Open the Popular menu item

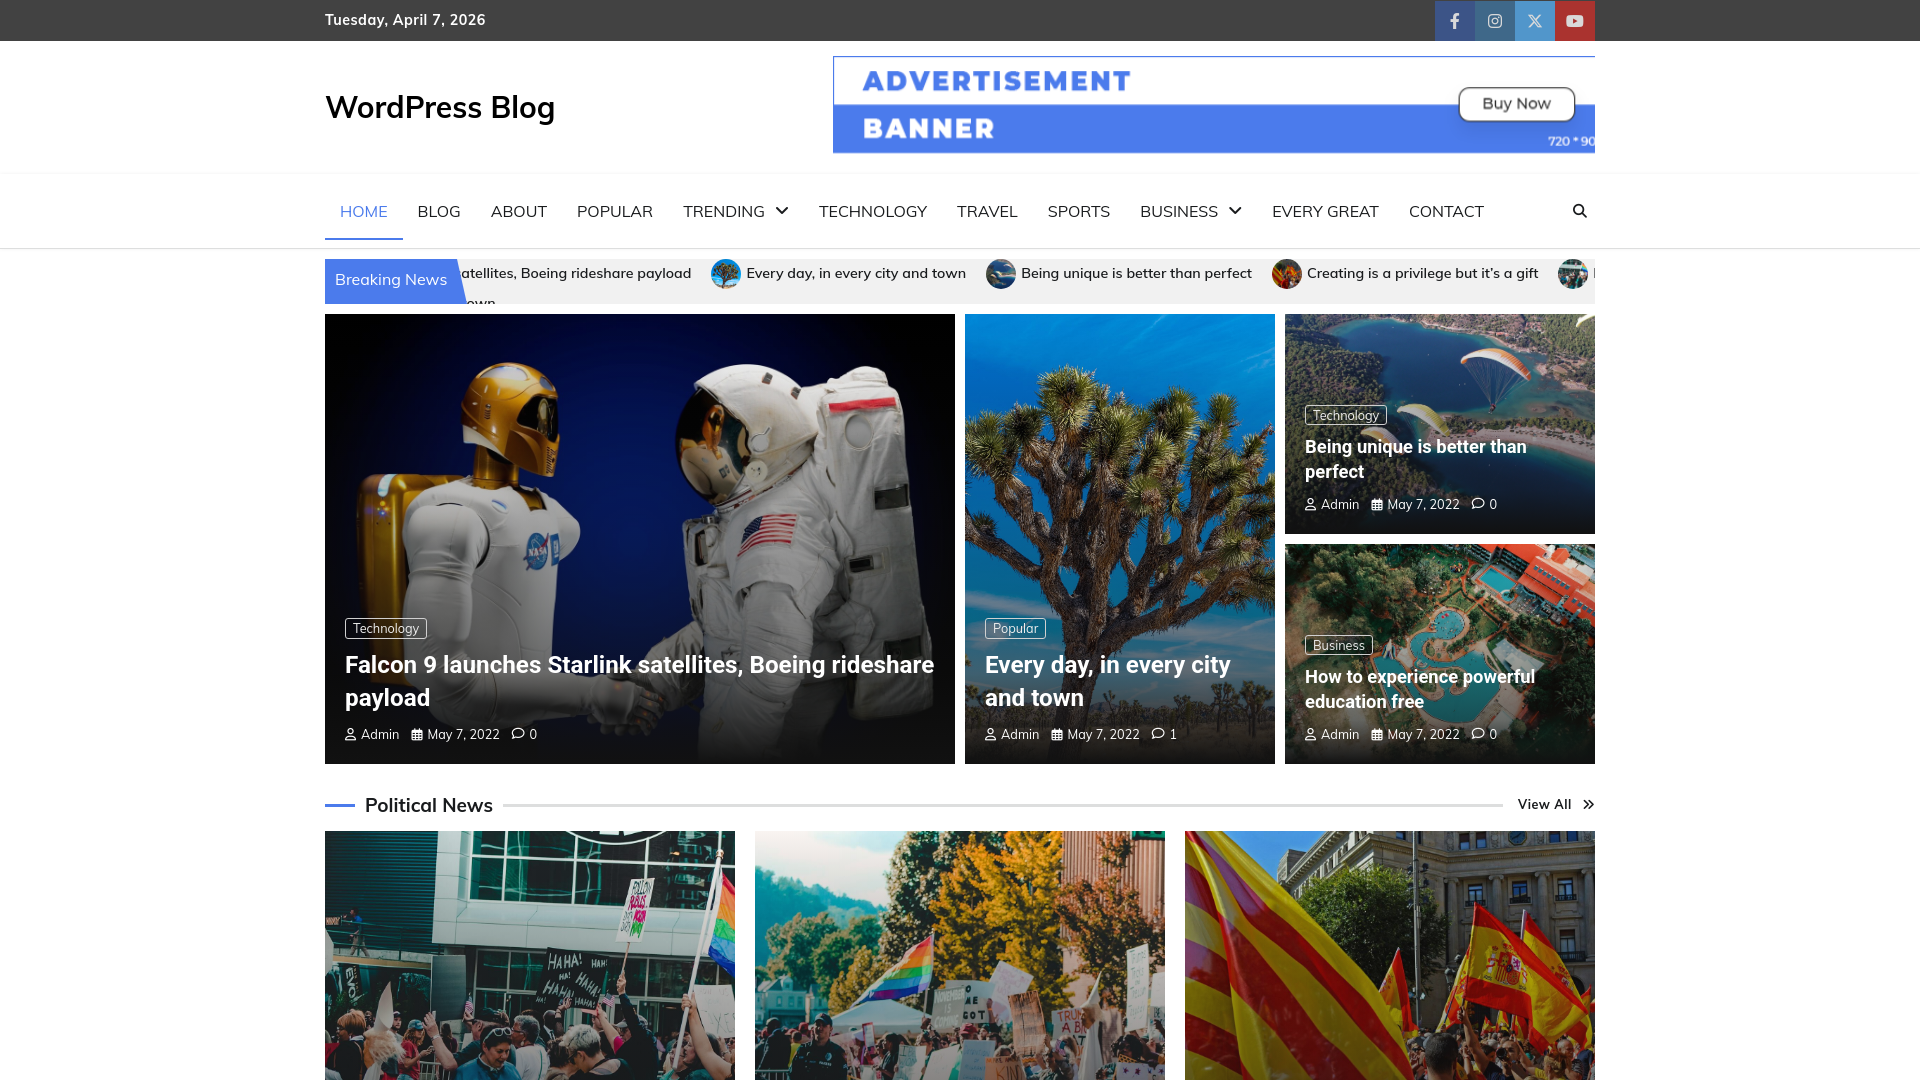614,211
